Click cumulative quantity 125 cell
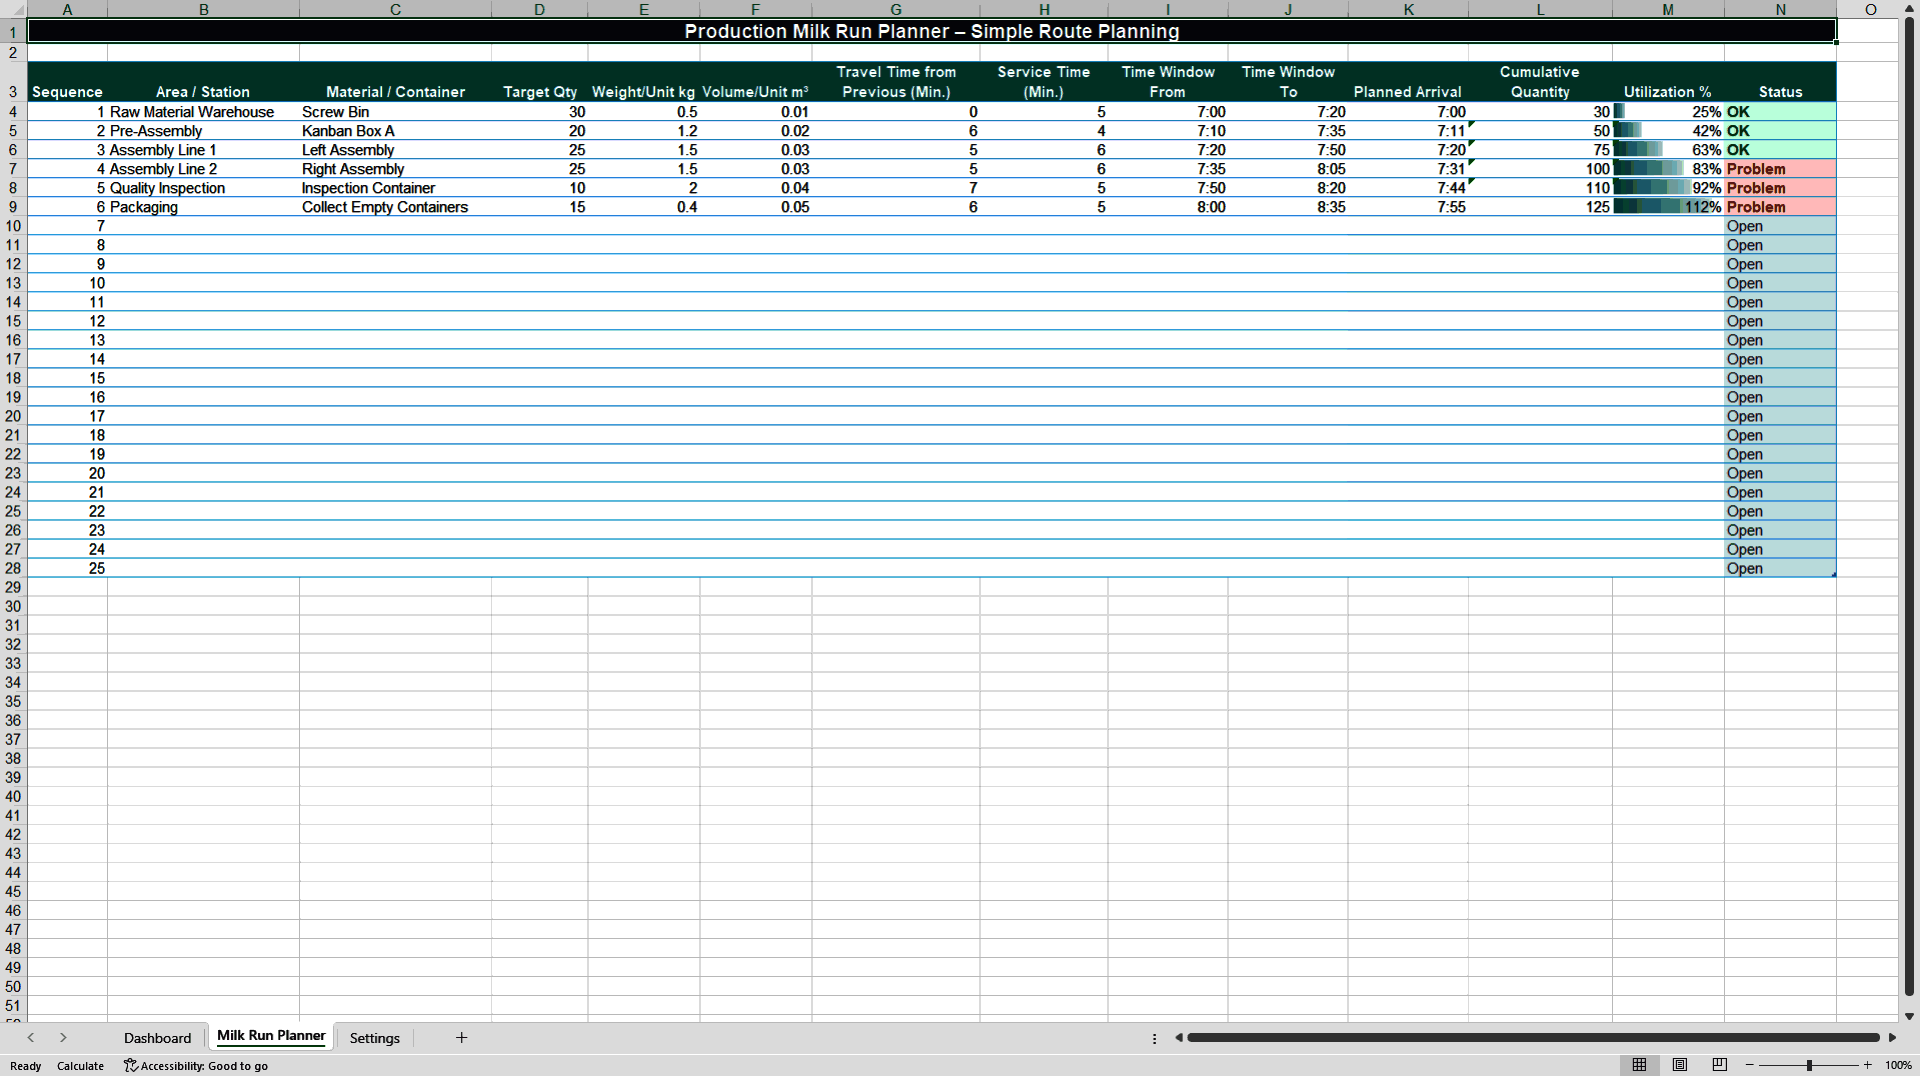 pos(1540,207)
